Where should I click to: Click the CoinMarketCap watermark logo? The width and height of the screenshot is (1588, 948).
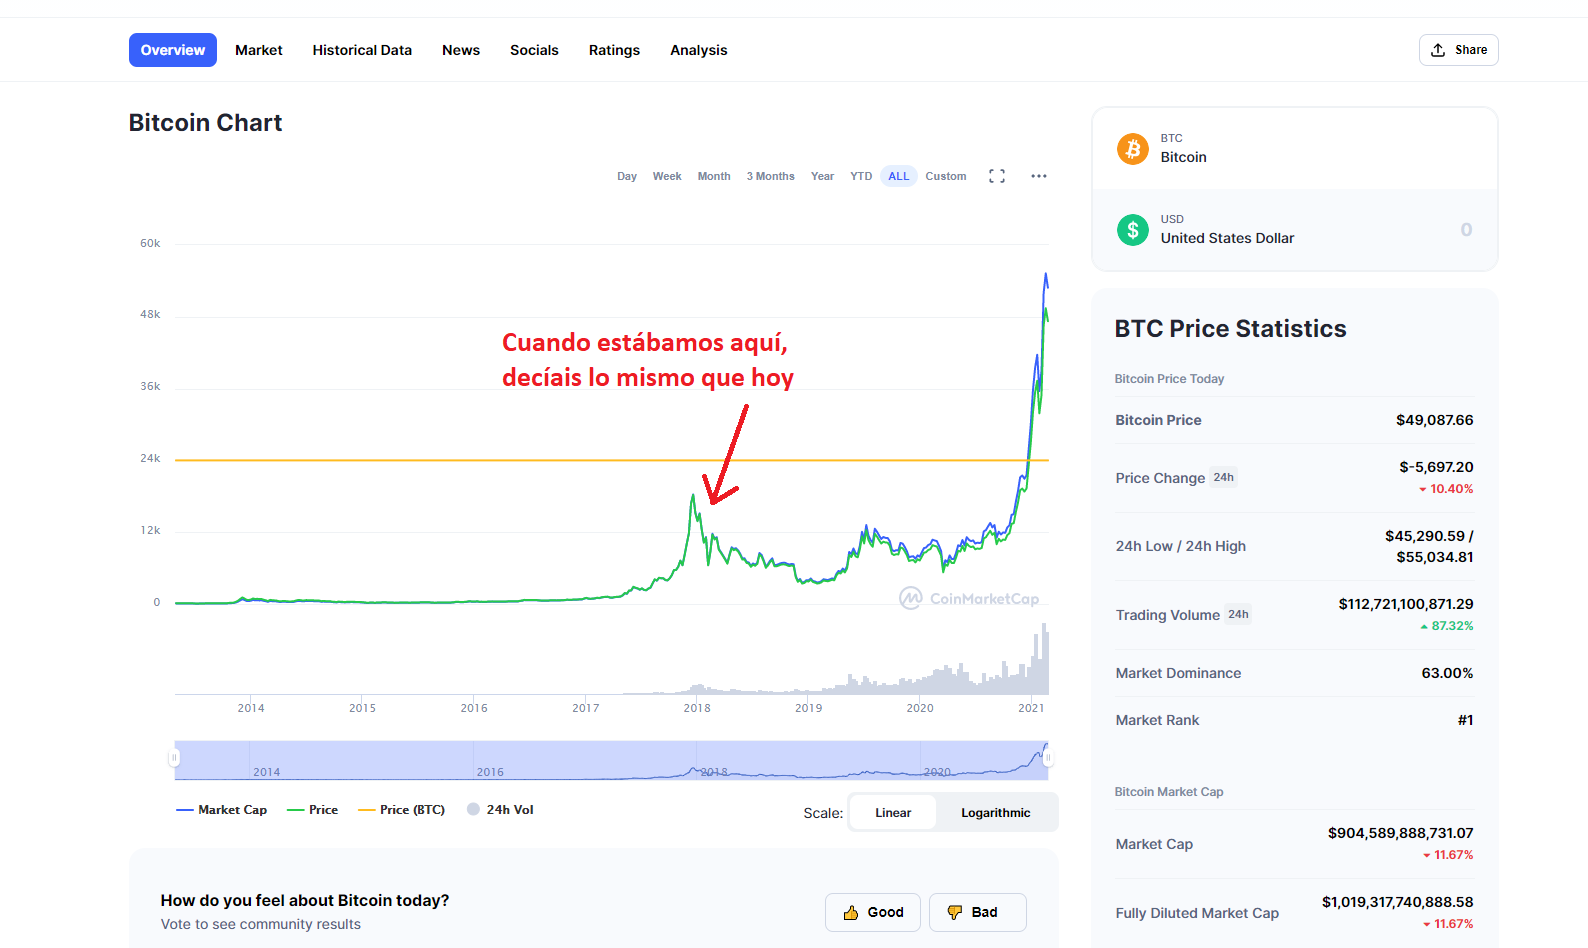coord(910,598)
